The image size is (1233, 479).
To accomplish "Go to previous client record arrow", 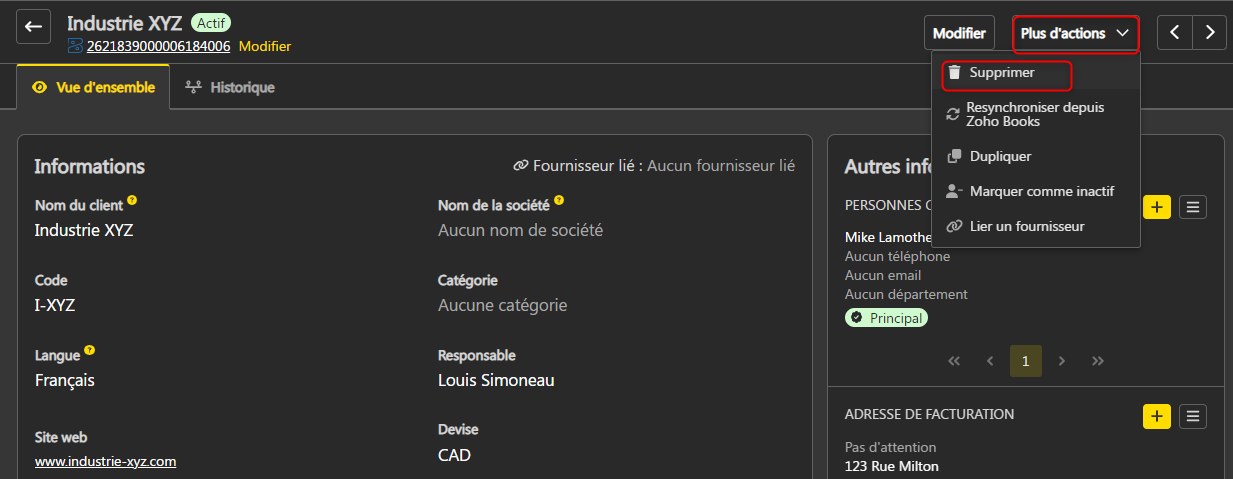I will click(1175, 33).
